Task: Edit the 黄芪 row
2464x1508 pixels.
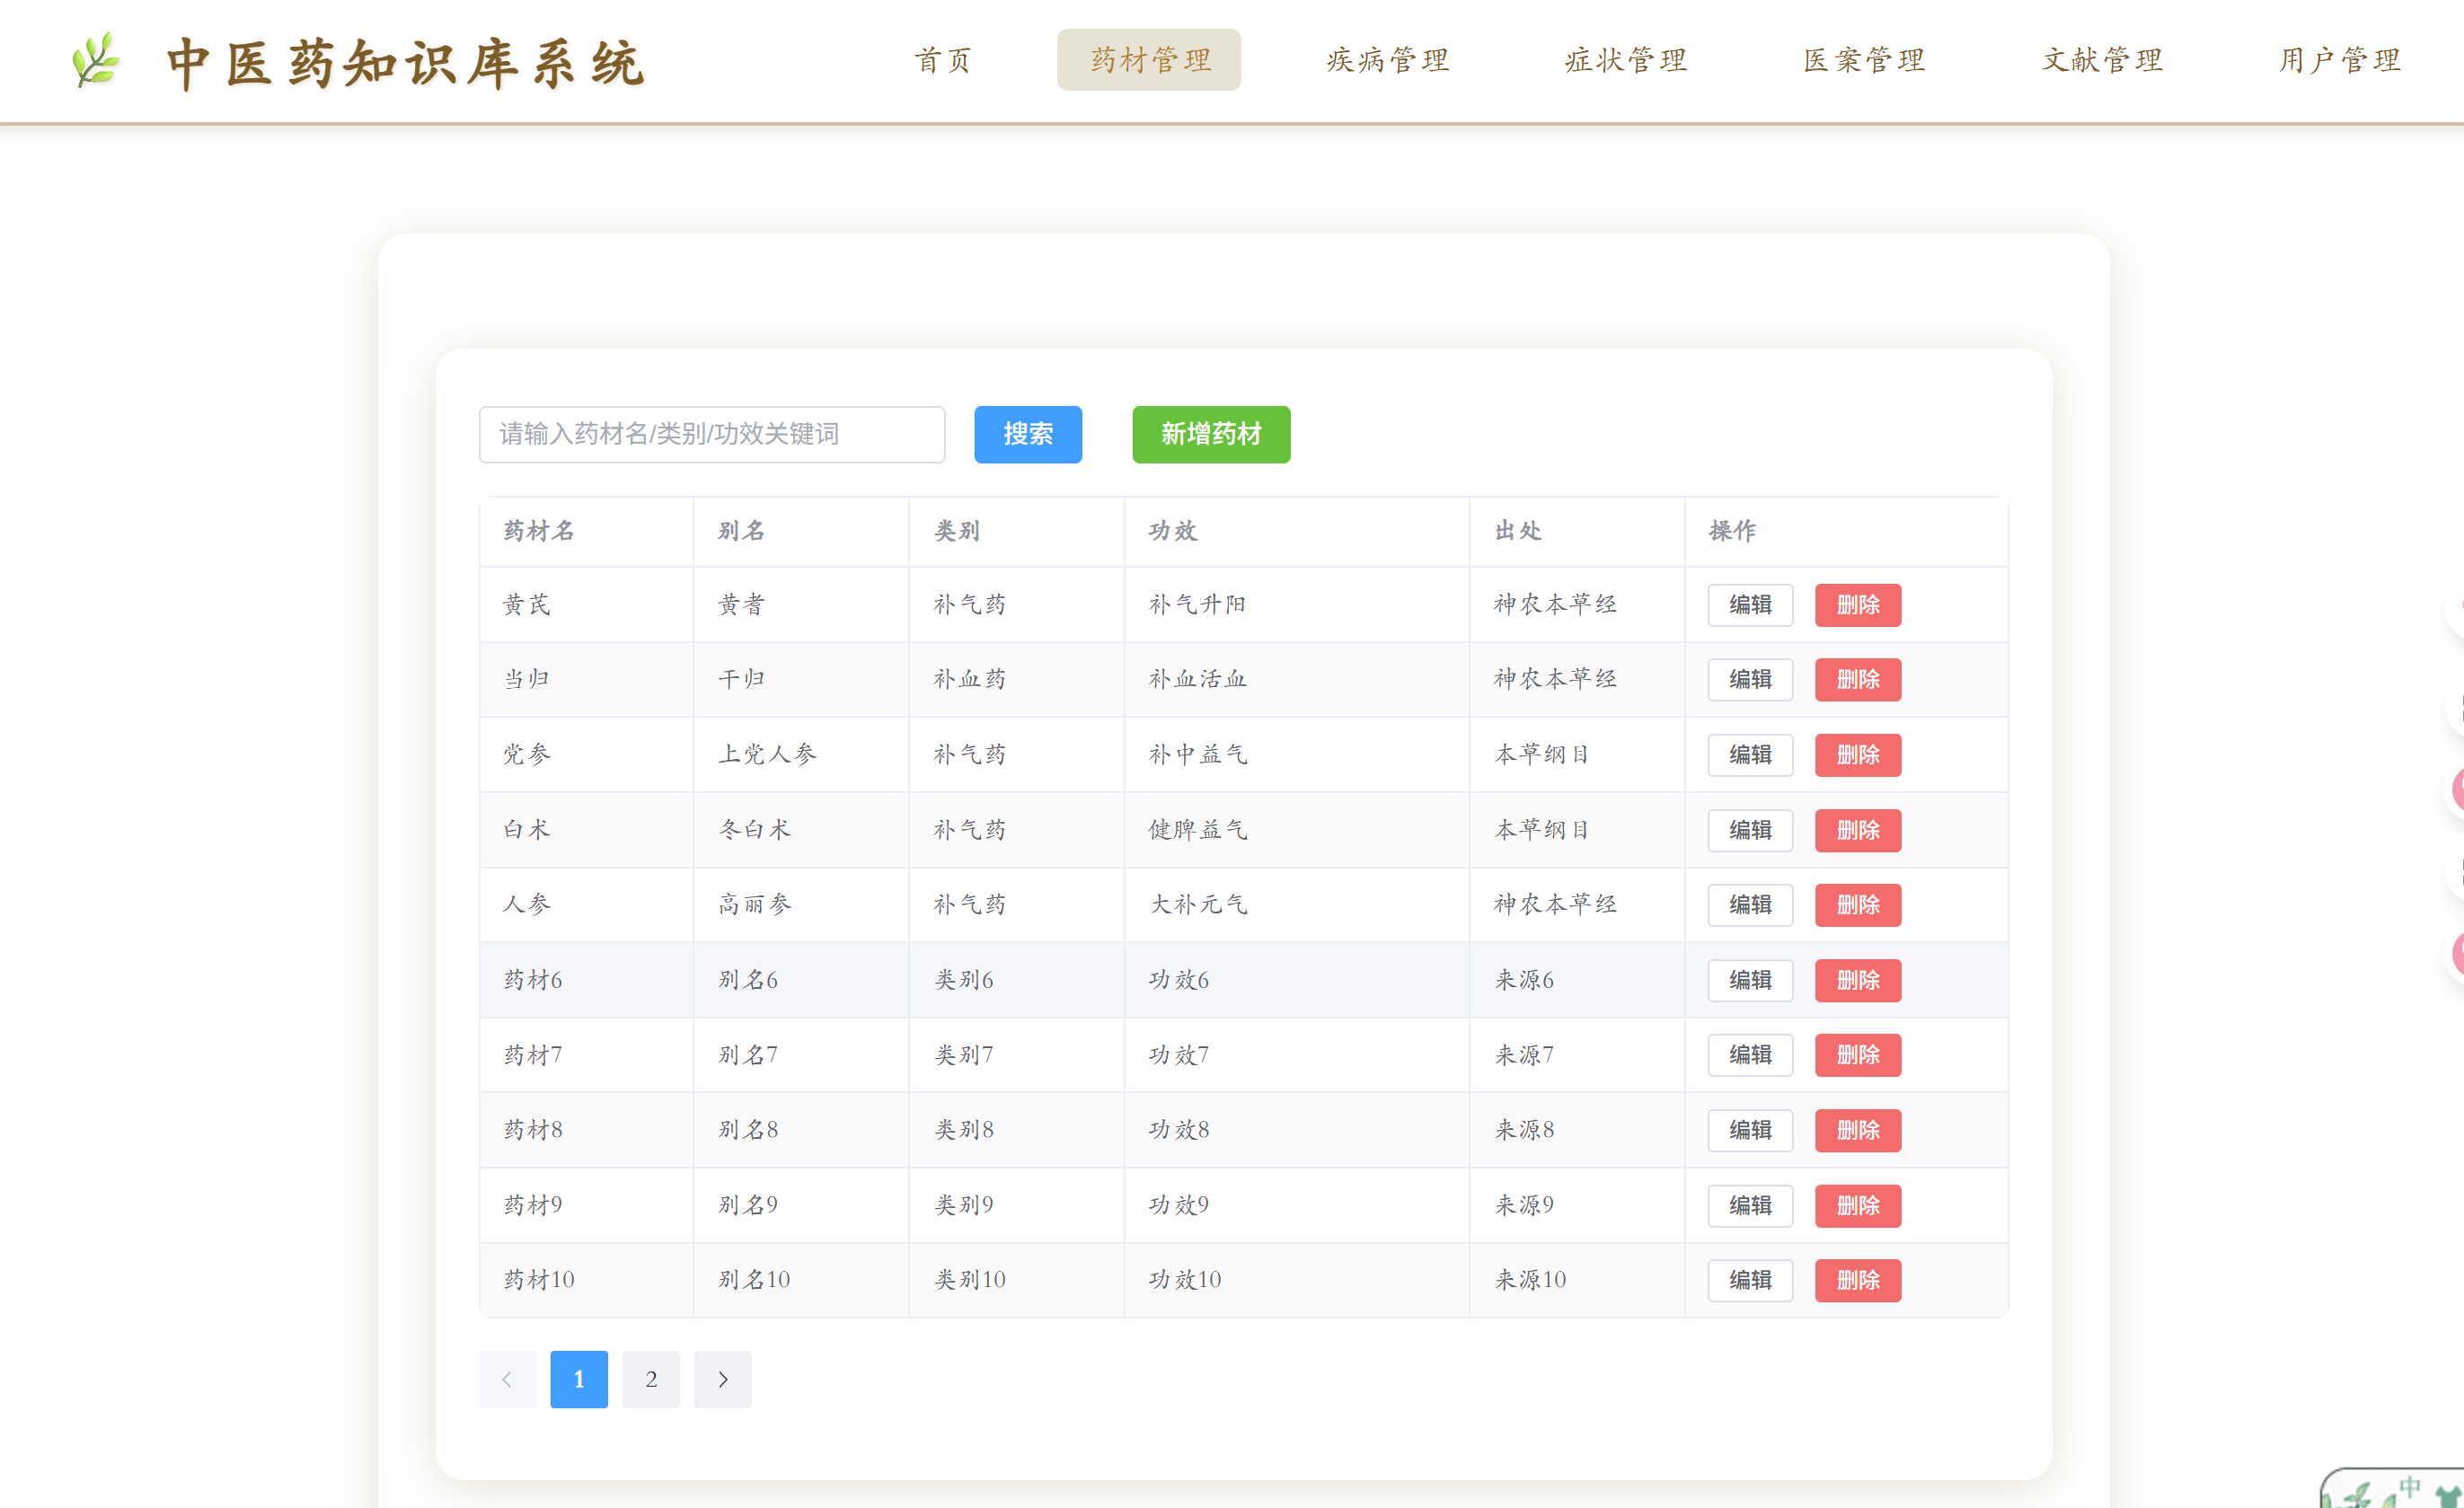Action: tap(1749, 605)
